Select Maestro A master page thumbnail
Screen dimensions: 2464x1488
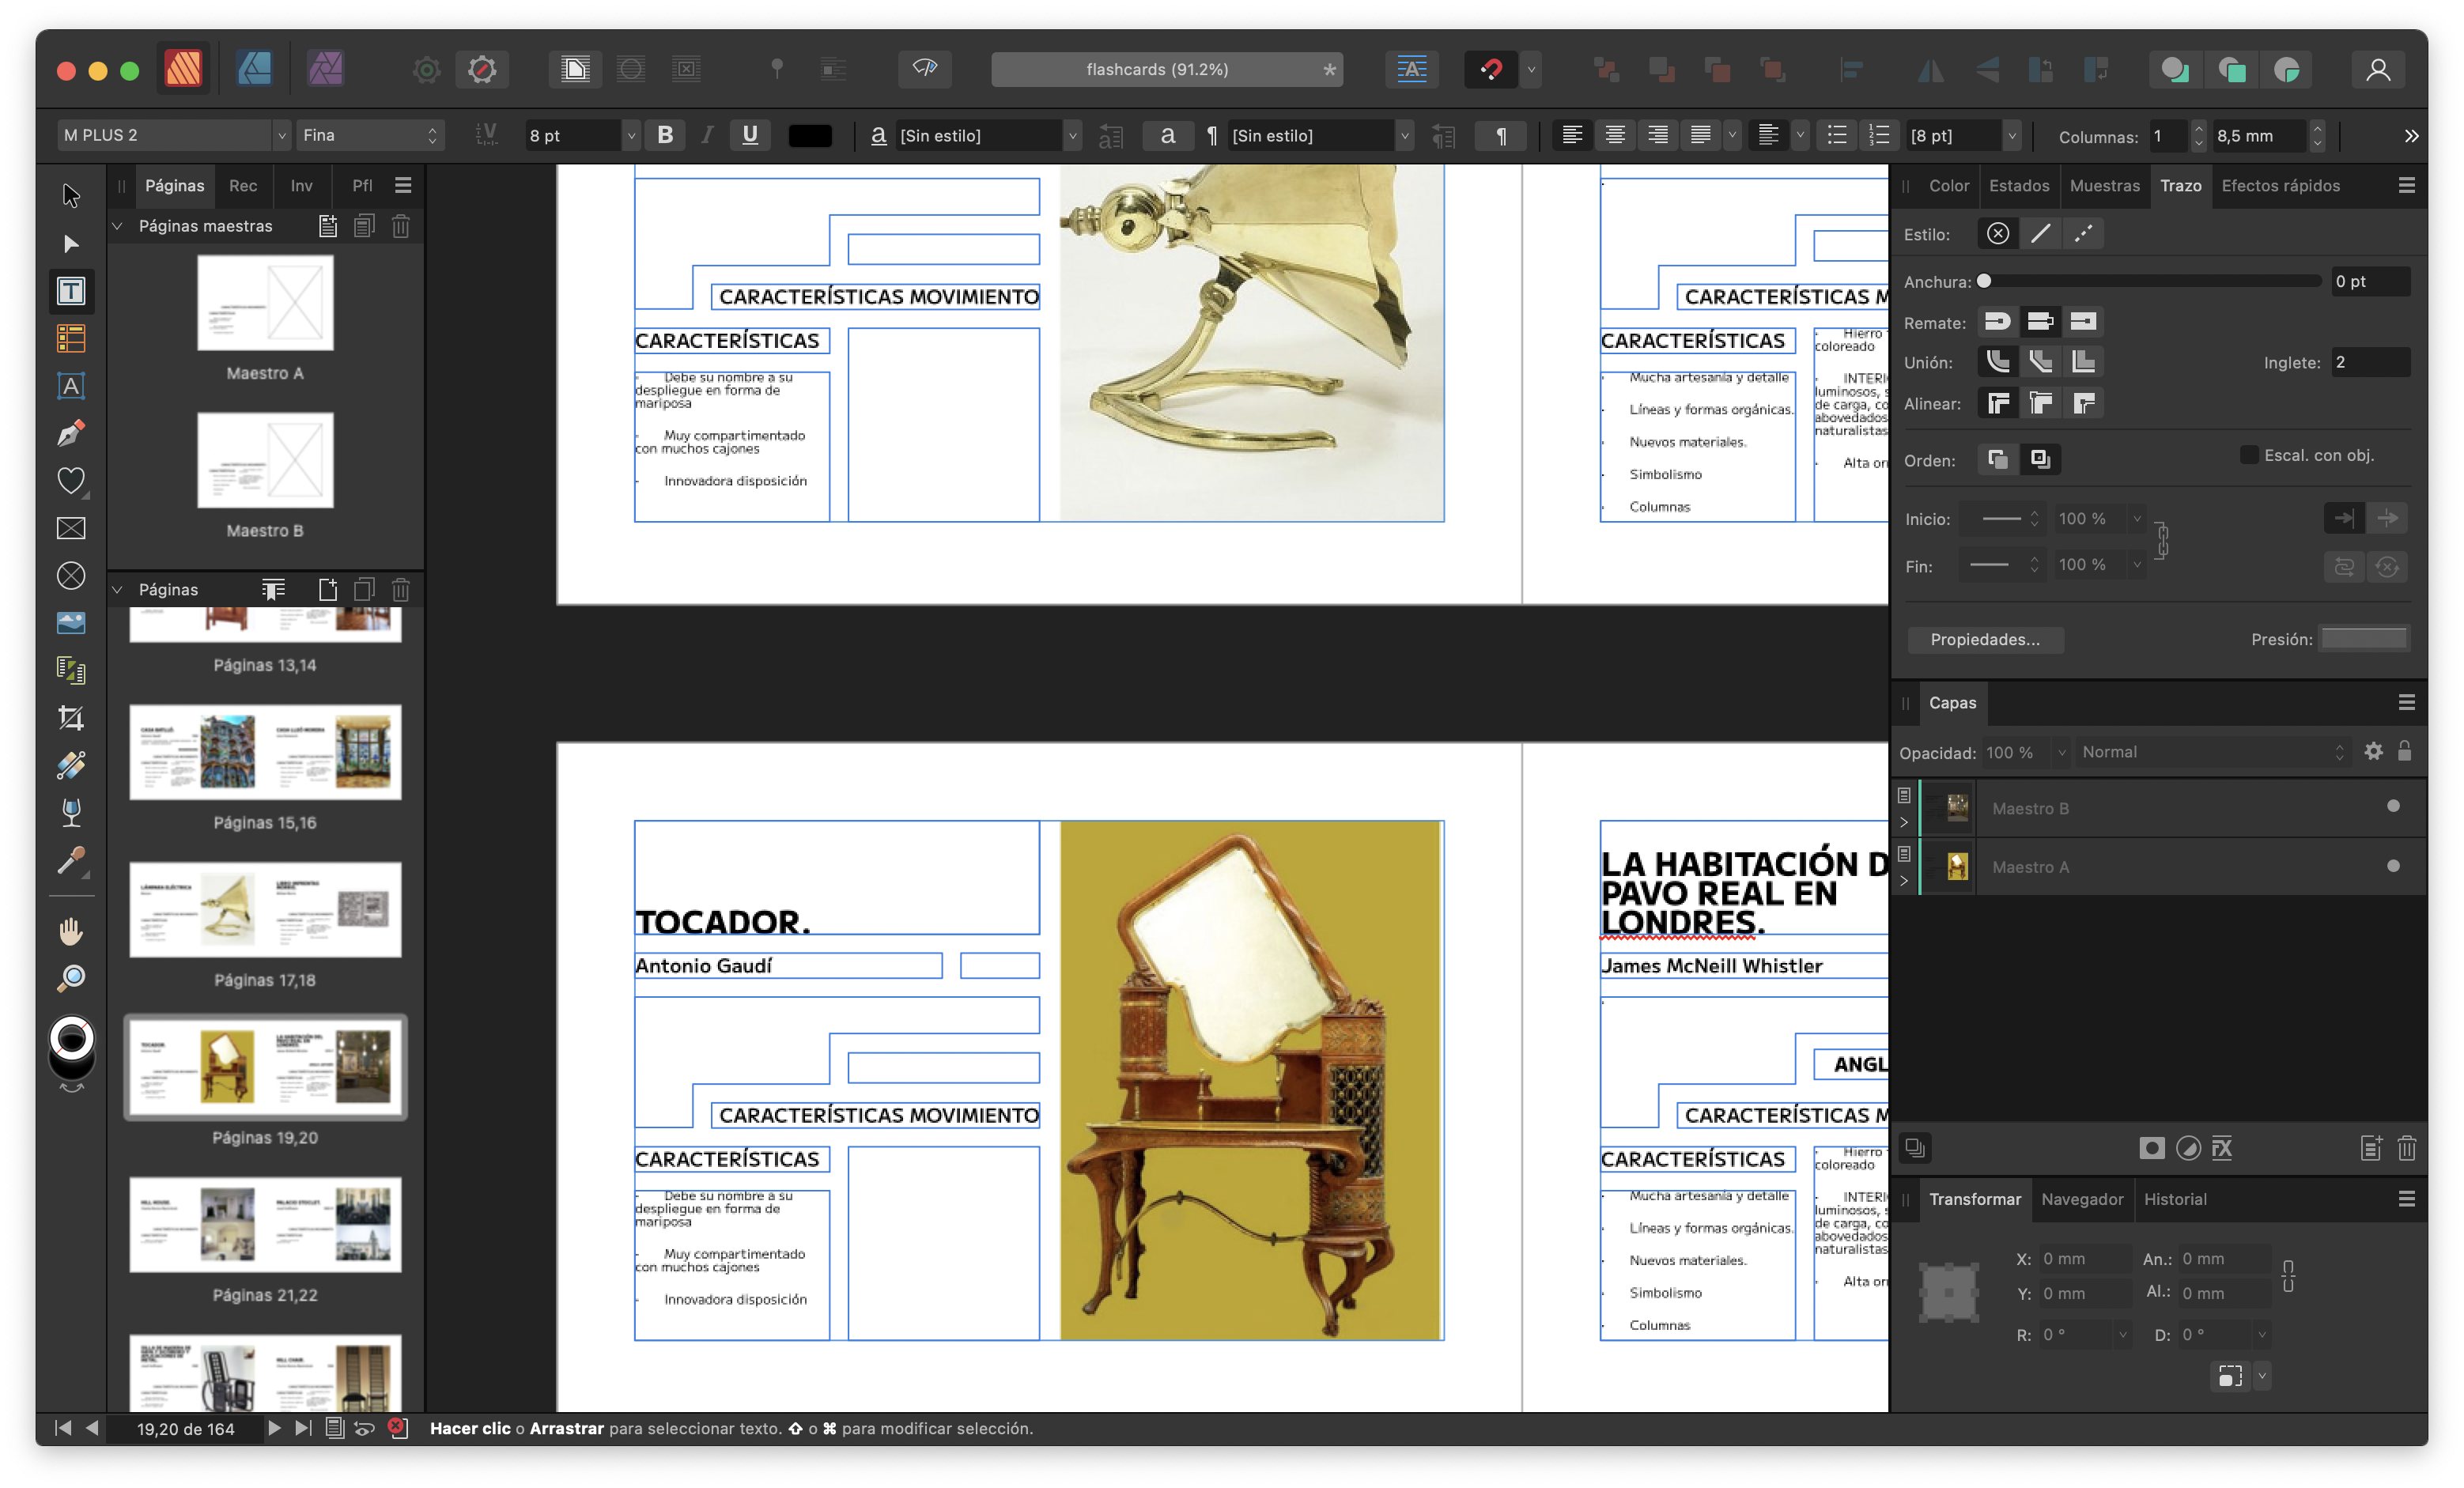click(x=265, y=302)
